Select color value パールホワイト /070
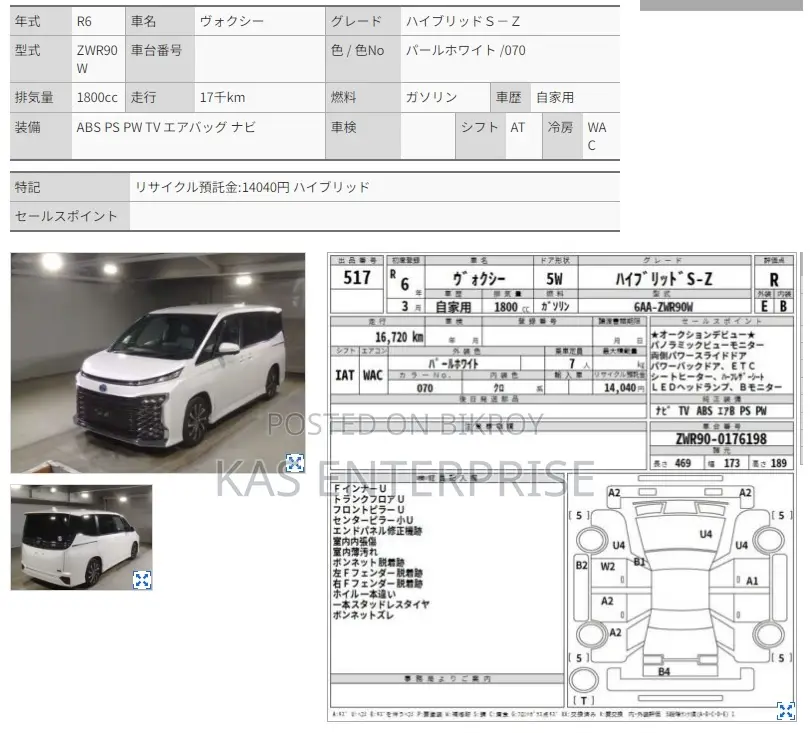The height and width of the screenshot is (733, 810). point(465,50)
